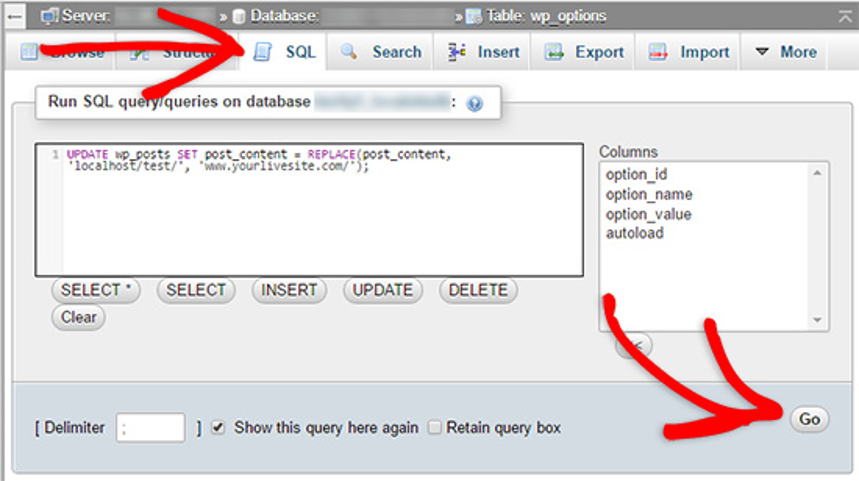Run the query with Go
Viewport: 859px width, 481px height.
[810, 419]
